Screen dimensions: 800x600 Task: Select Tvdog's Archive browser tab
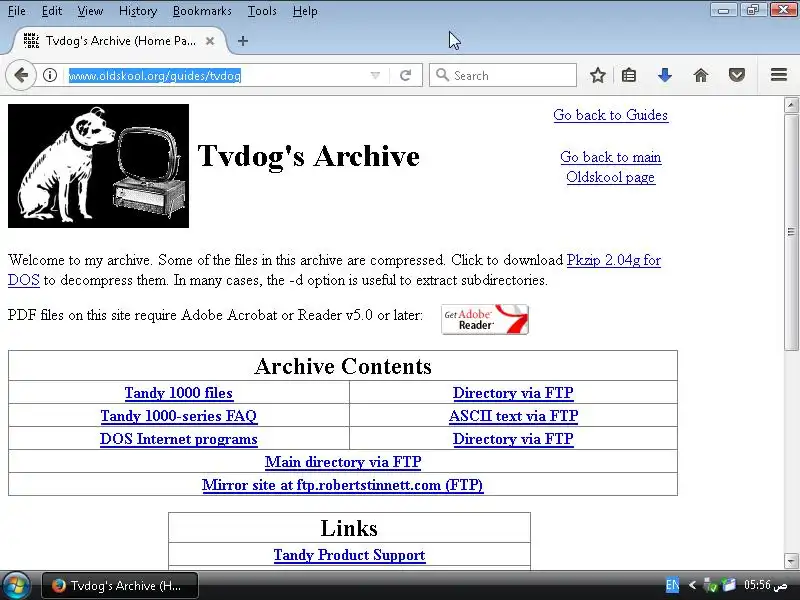[120, 41]
